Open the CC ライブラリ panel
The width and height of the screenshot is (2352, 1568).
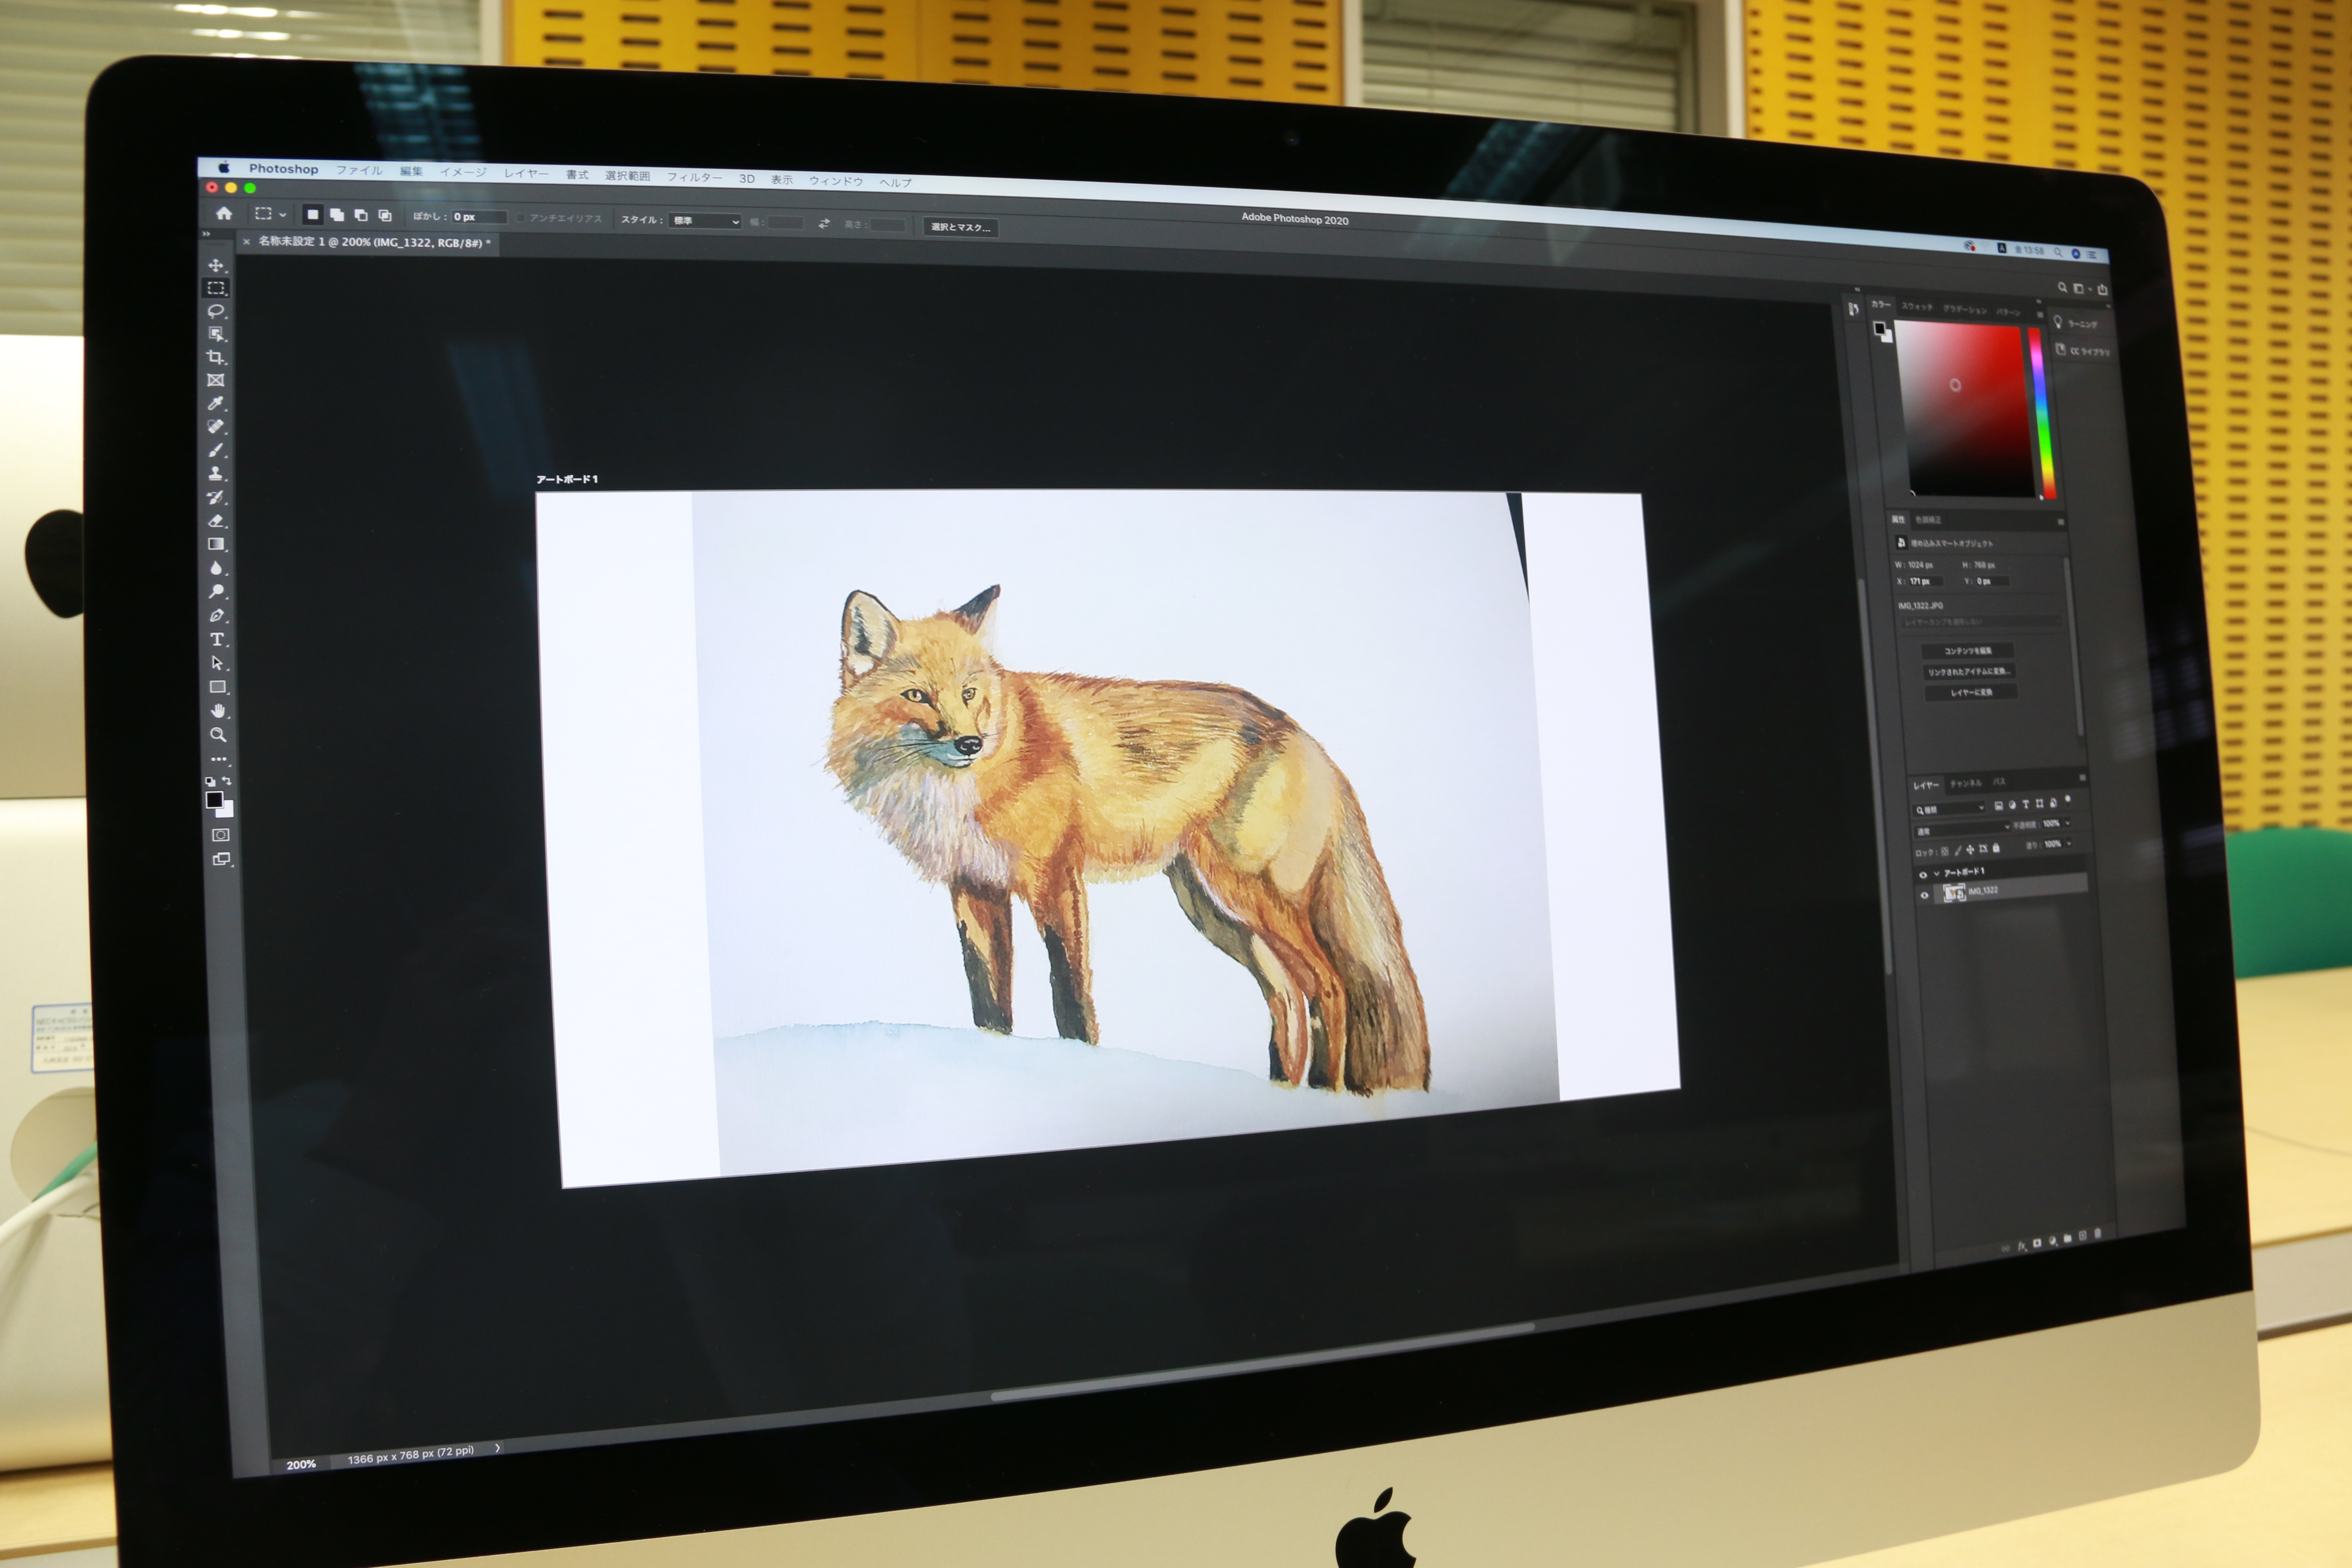2084,351
